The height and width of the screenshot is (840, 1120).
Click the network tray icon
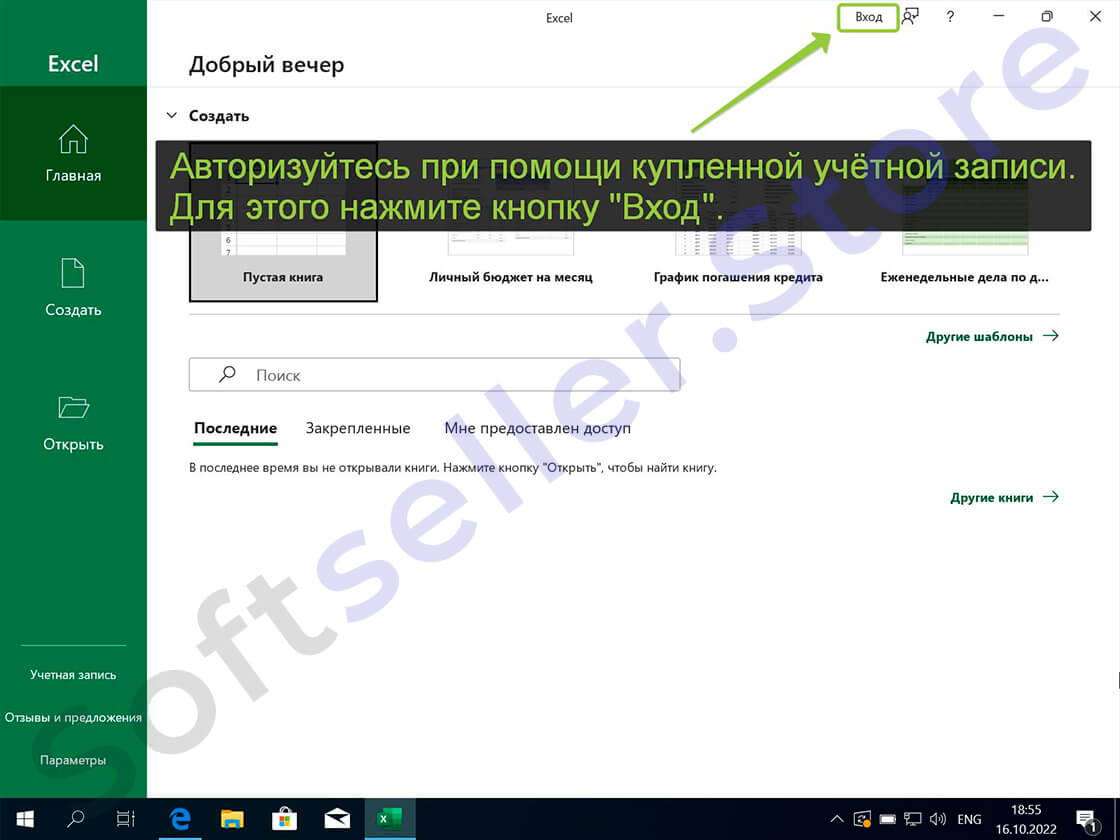(912, 819)
